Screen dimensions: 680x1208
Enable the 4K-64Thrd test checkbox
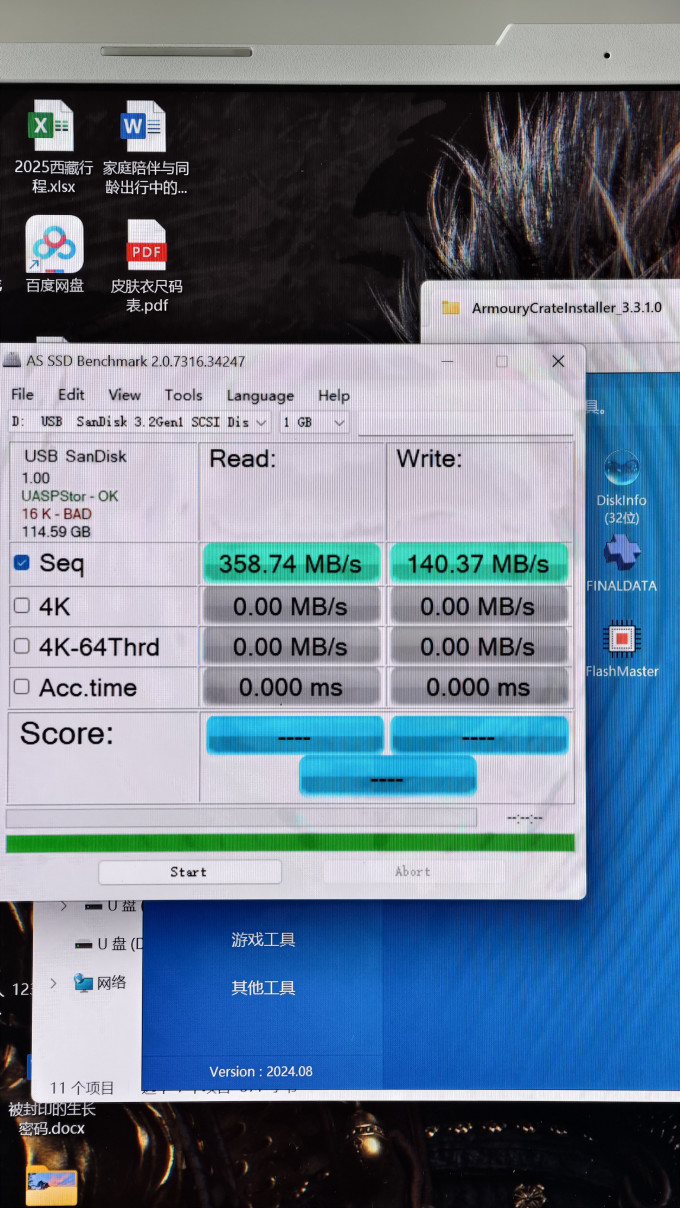pyautogui.click(x=21, y=646)
